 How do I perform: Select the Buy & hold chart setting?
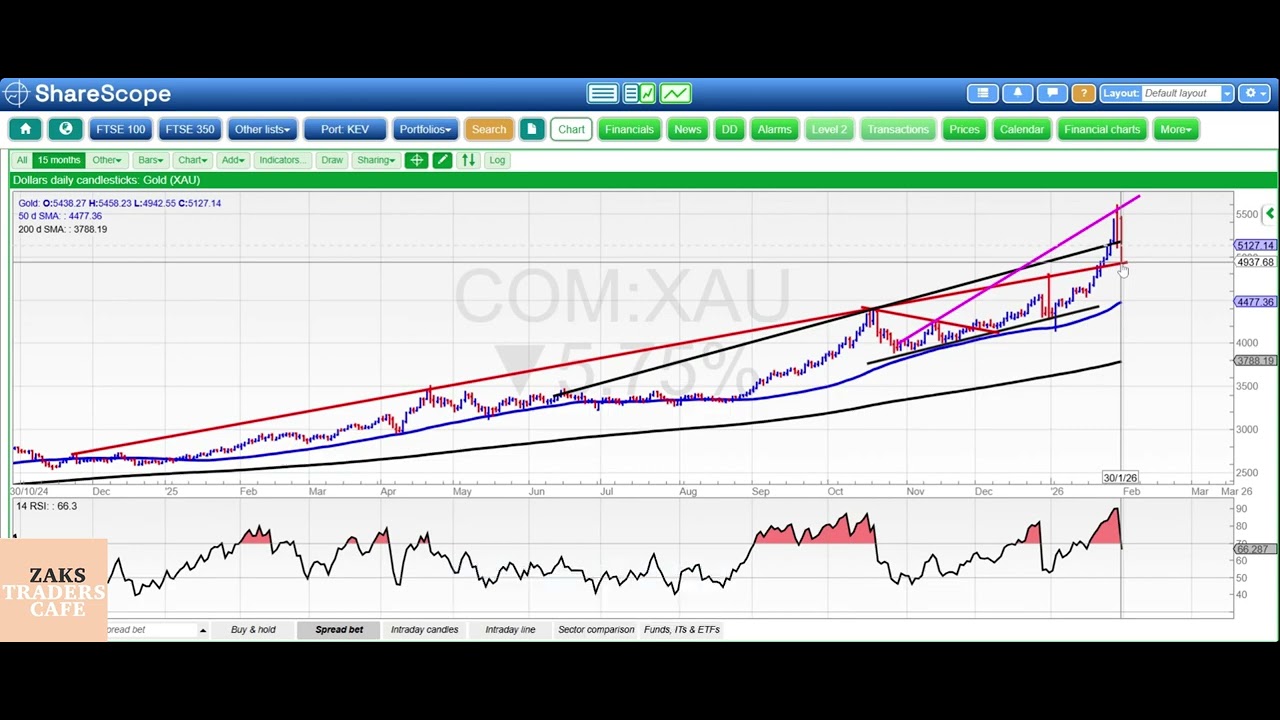pyautogui.click(x=253, y=630)
